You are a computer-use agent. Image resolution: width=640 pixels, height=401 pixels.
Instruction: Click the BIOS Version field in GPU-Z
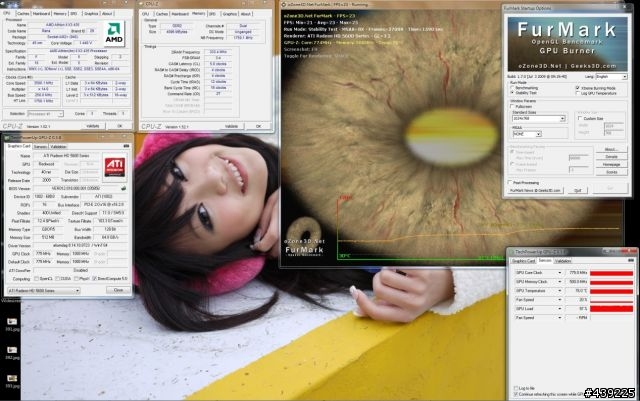tap(76, 188)
